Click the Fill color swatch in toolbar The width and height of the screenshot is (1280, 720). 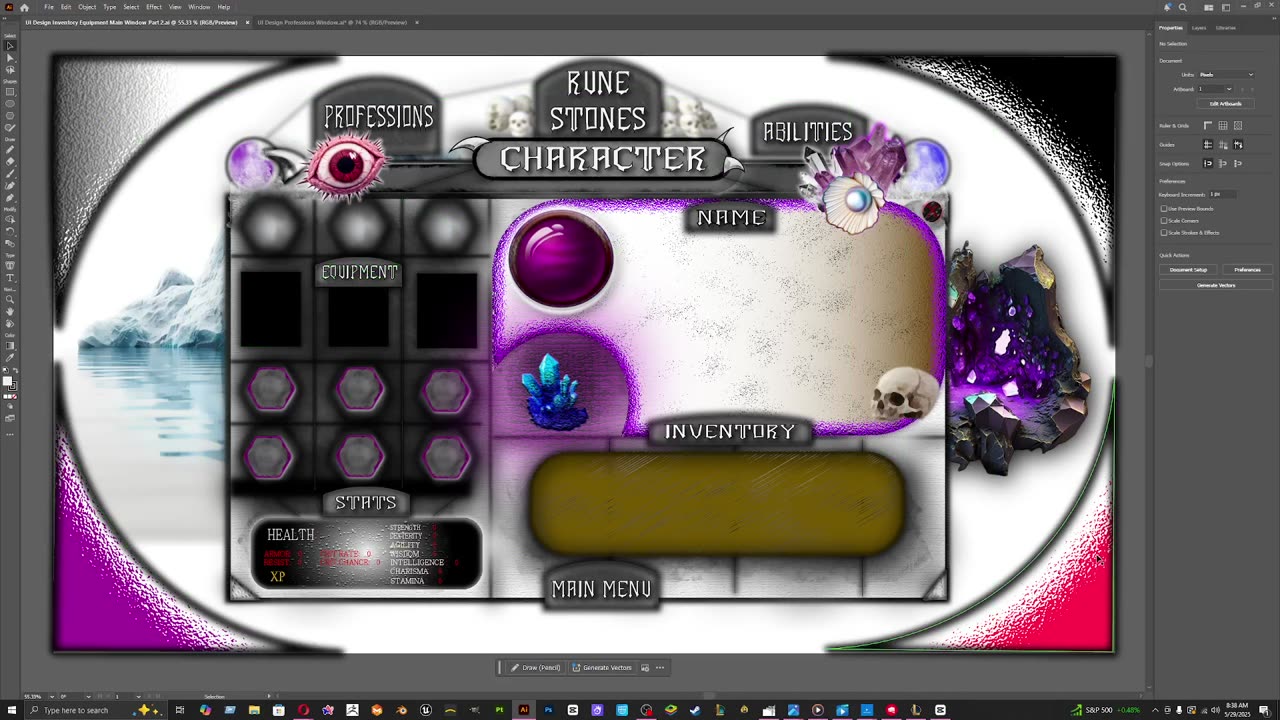pos(8,380)
